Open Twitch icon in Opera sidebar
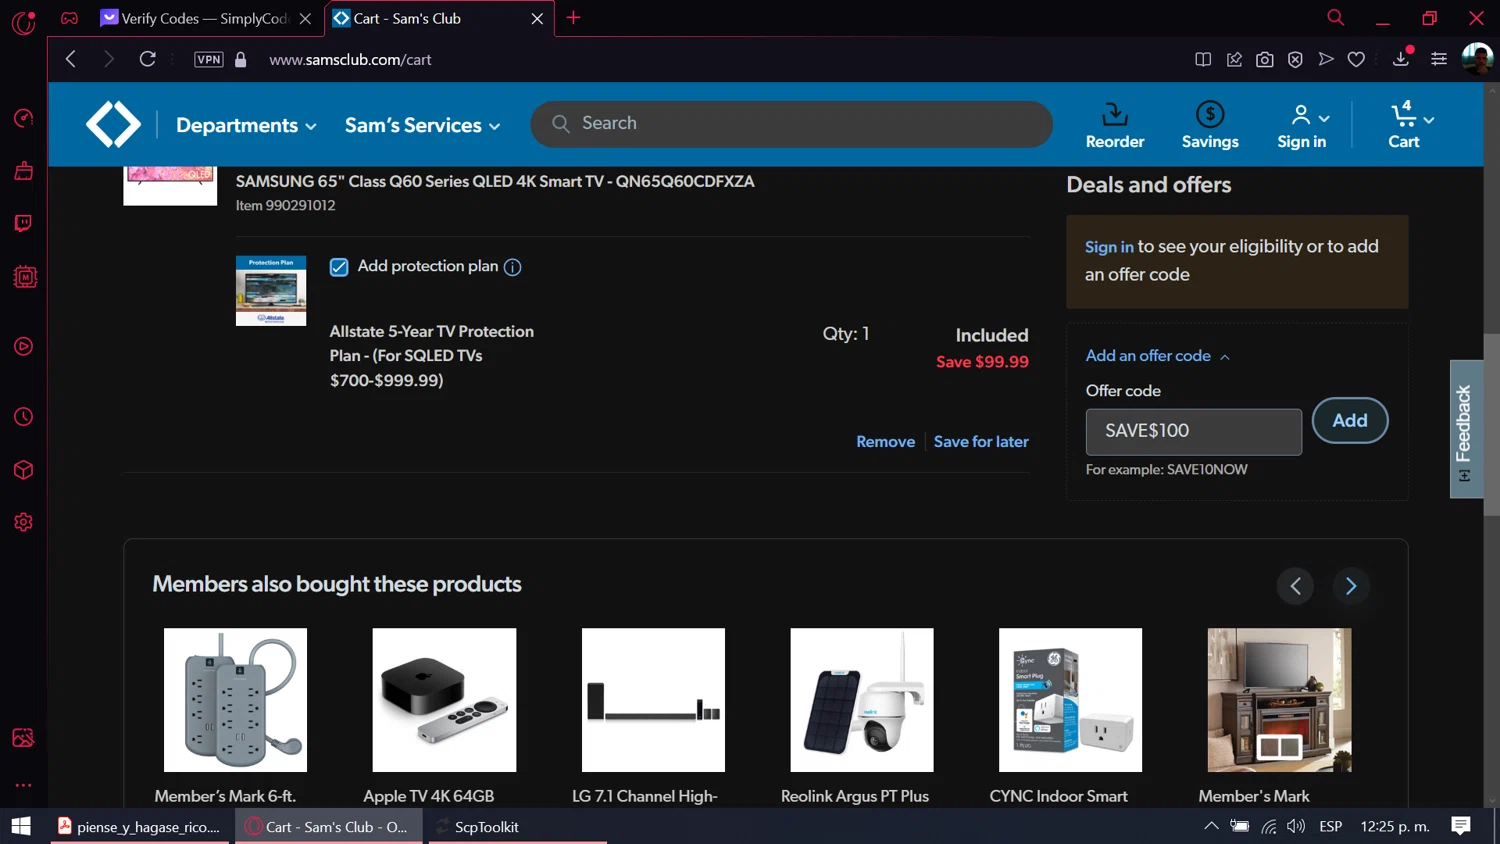This screenshot has width=1500, height=844. (x=23, y=223)
